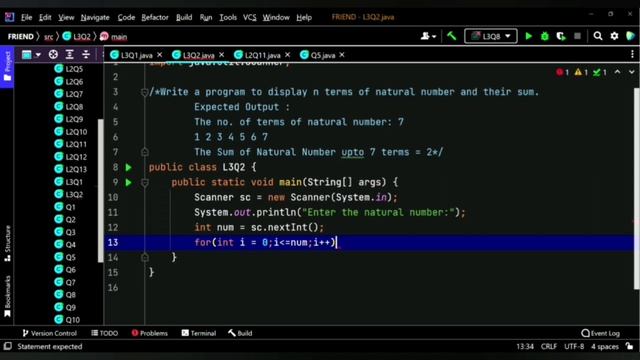Open Project tool window sidebar button

7,66
